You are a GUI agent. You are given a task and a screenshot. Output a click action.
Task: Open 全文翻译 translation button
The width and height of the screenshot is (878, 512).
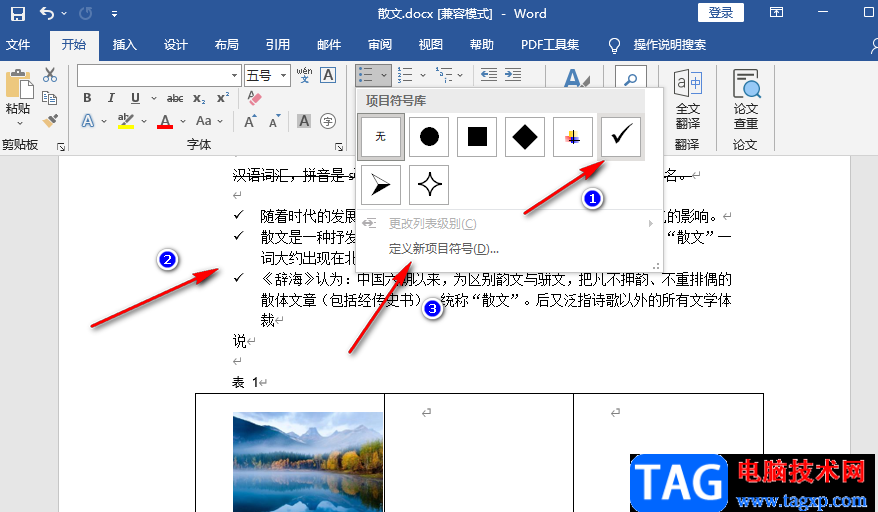[x=688, y=99]
